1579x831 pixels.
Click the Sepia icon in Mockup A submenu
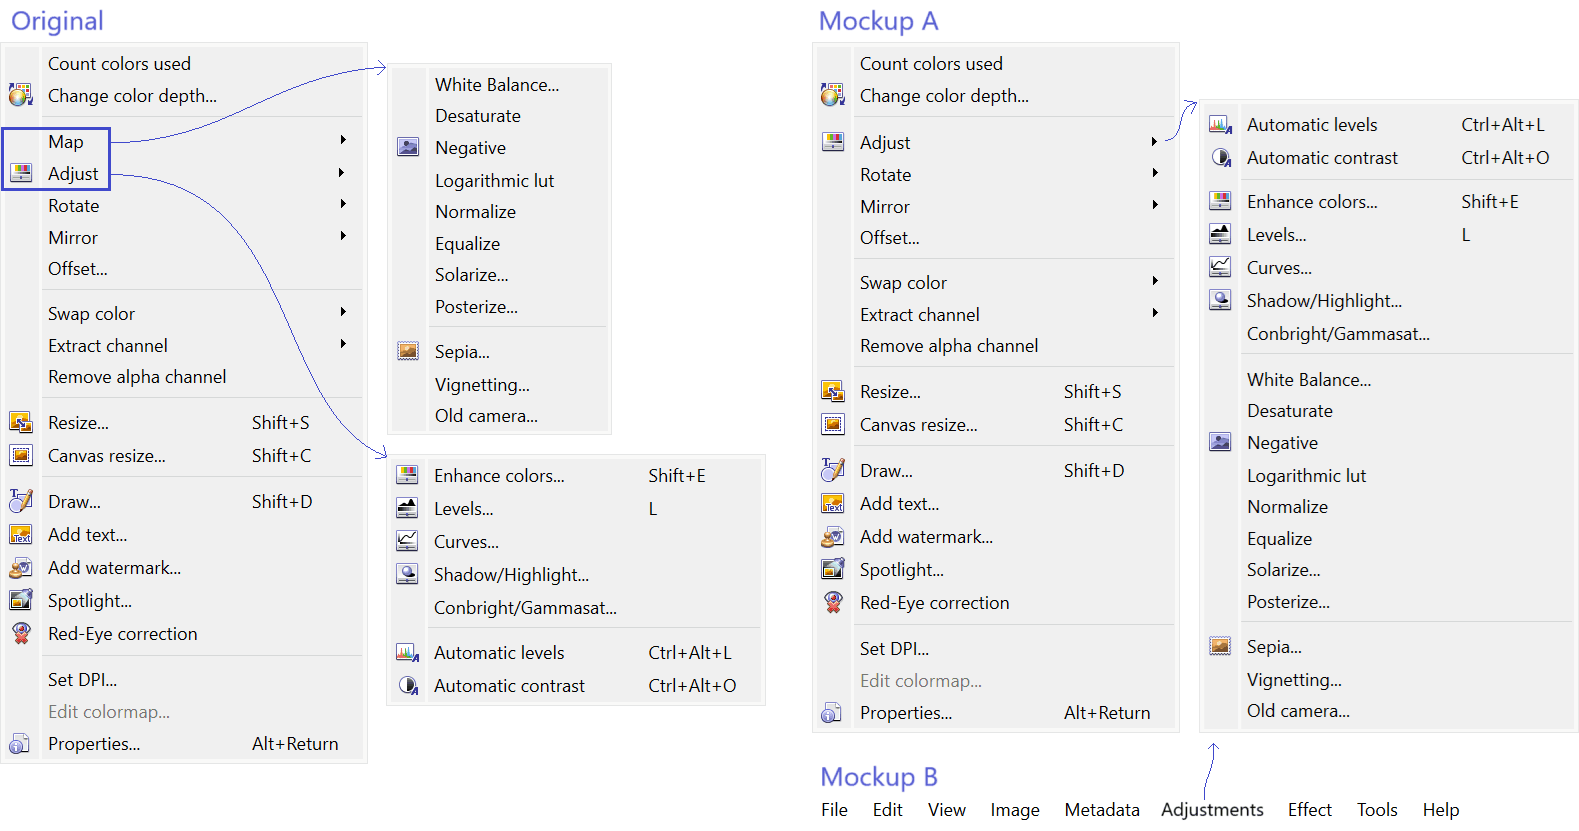coord(1220,646)
